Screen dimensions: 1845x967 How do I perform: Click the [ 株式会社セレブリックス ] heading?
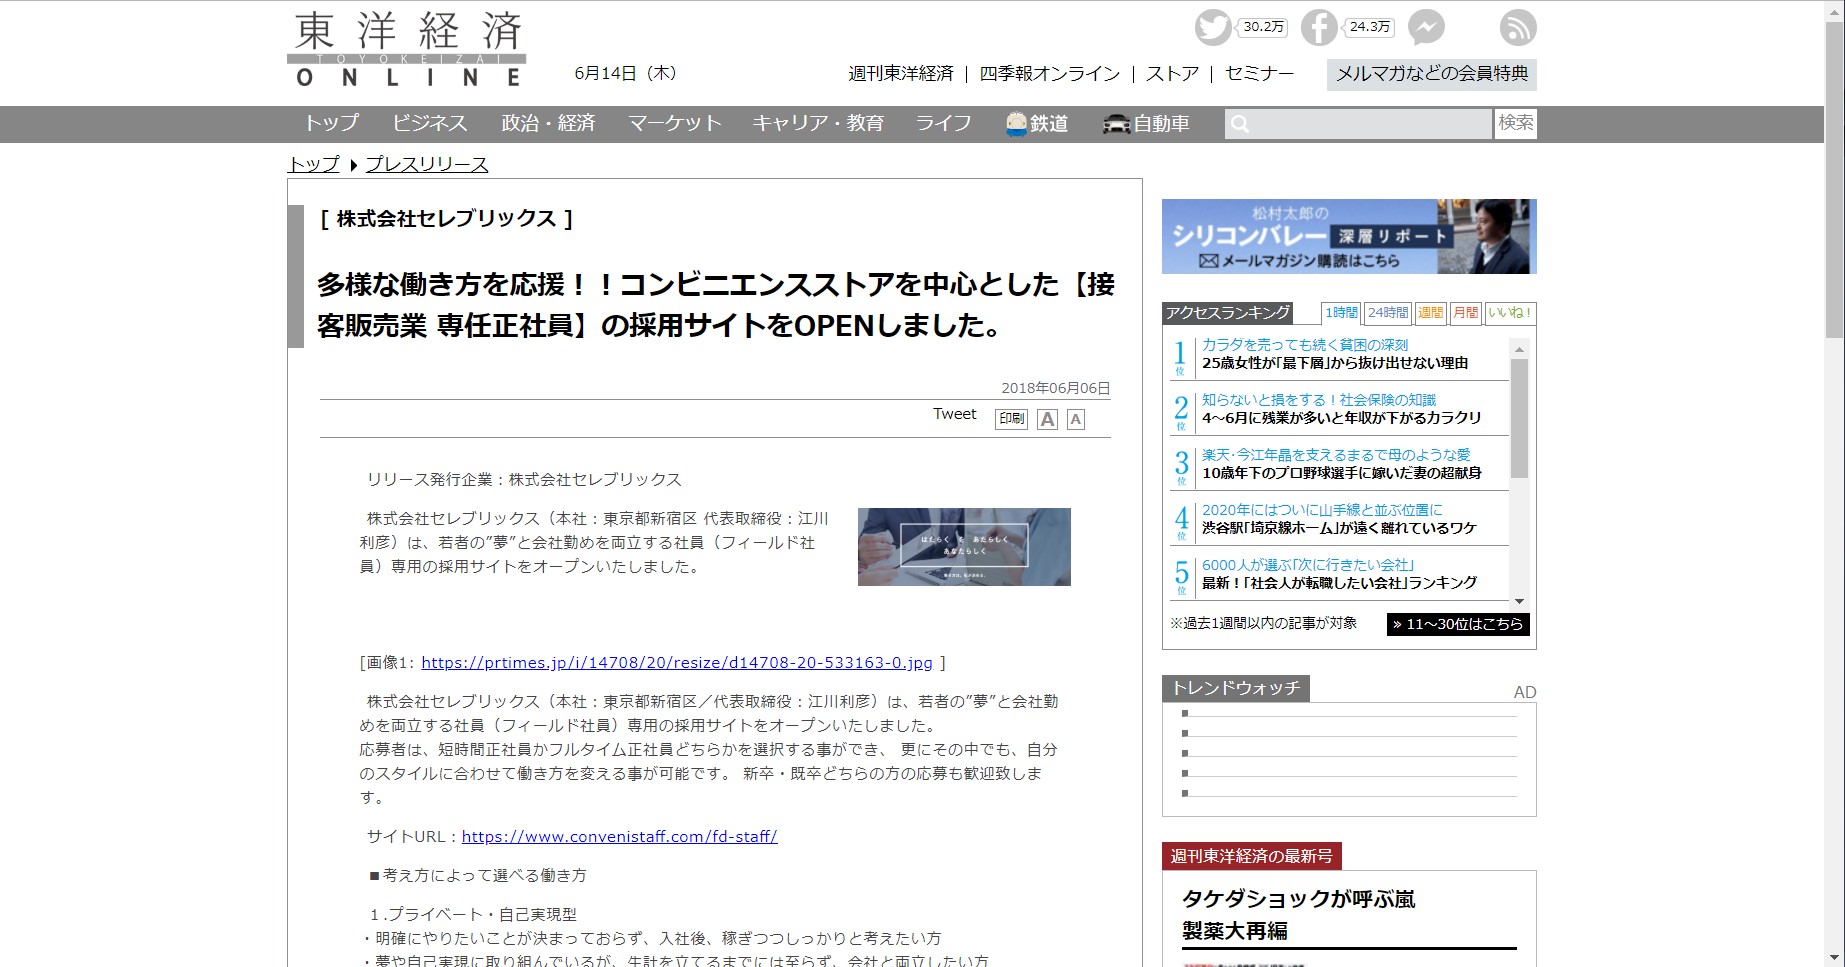(446, 219)
